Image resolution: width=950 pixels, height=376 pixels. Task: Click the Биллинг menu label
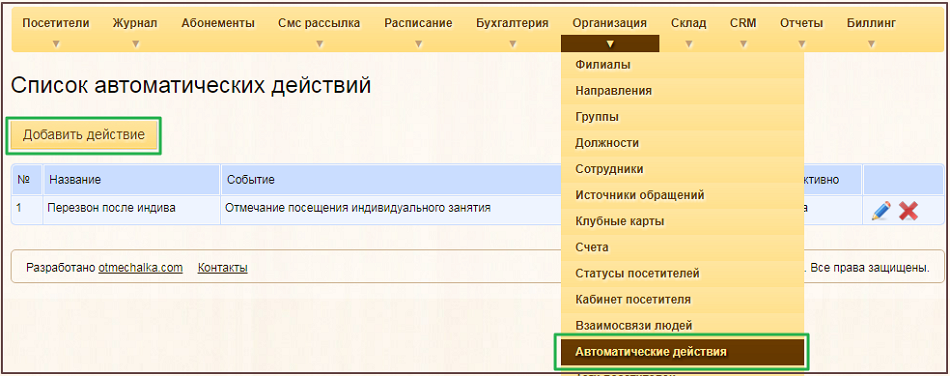tap(871, 24)
